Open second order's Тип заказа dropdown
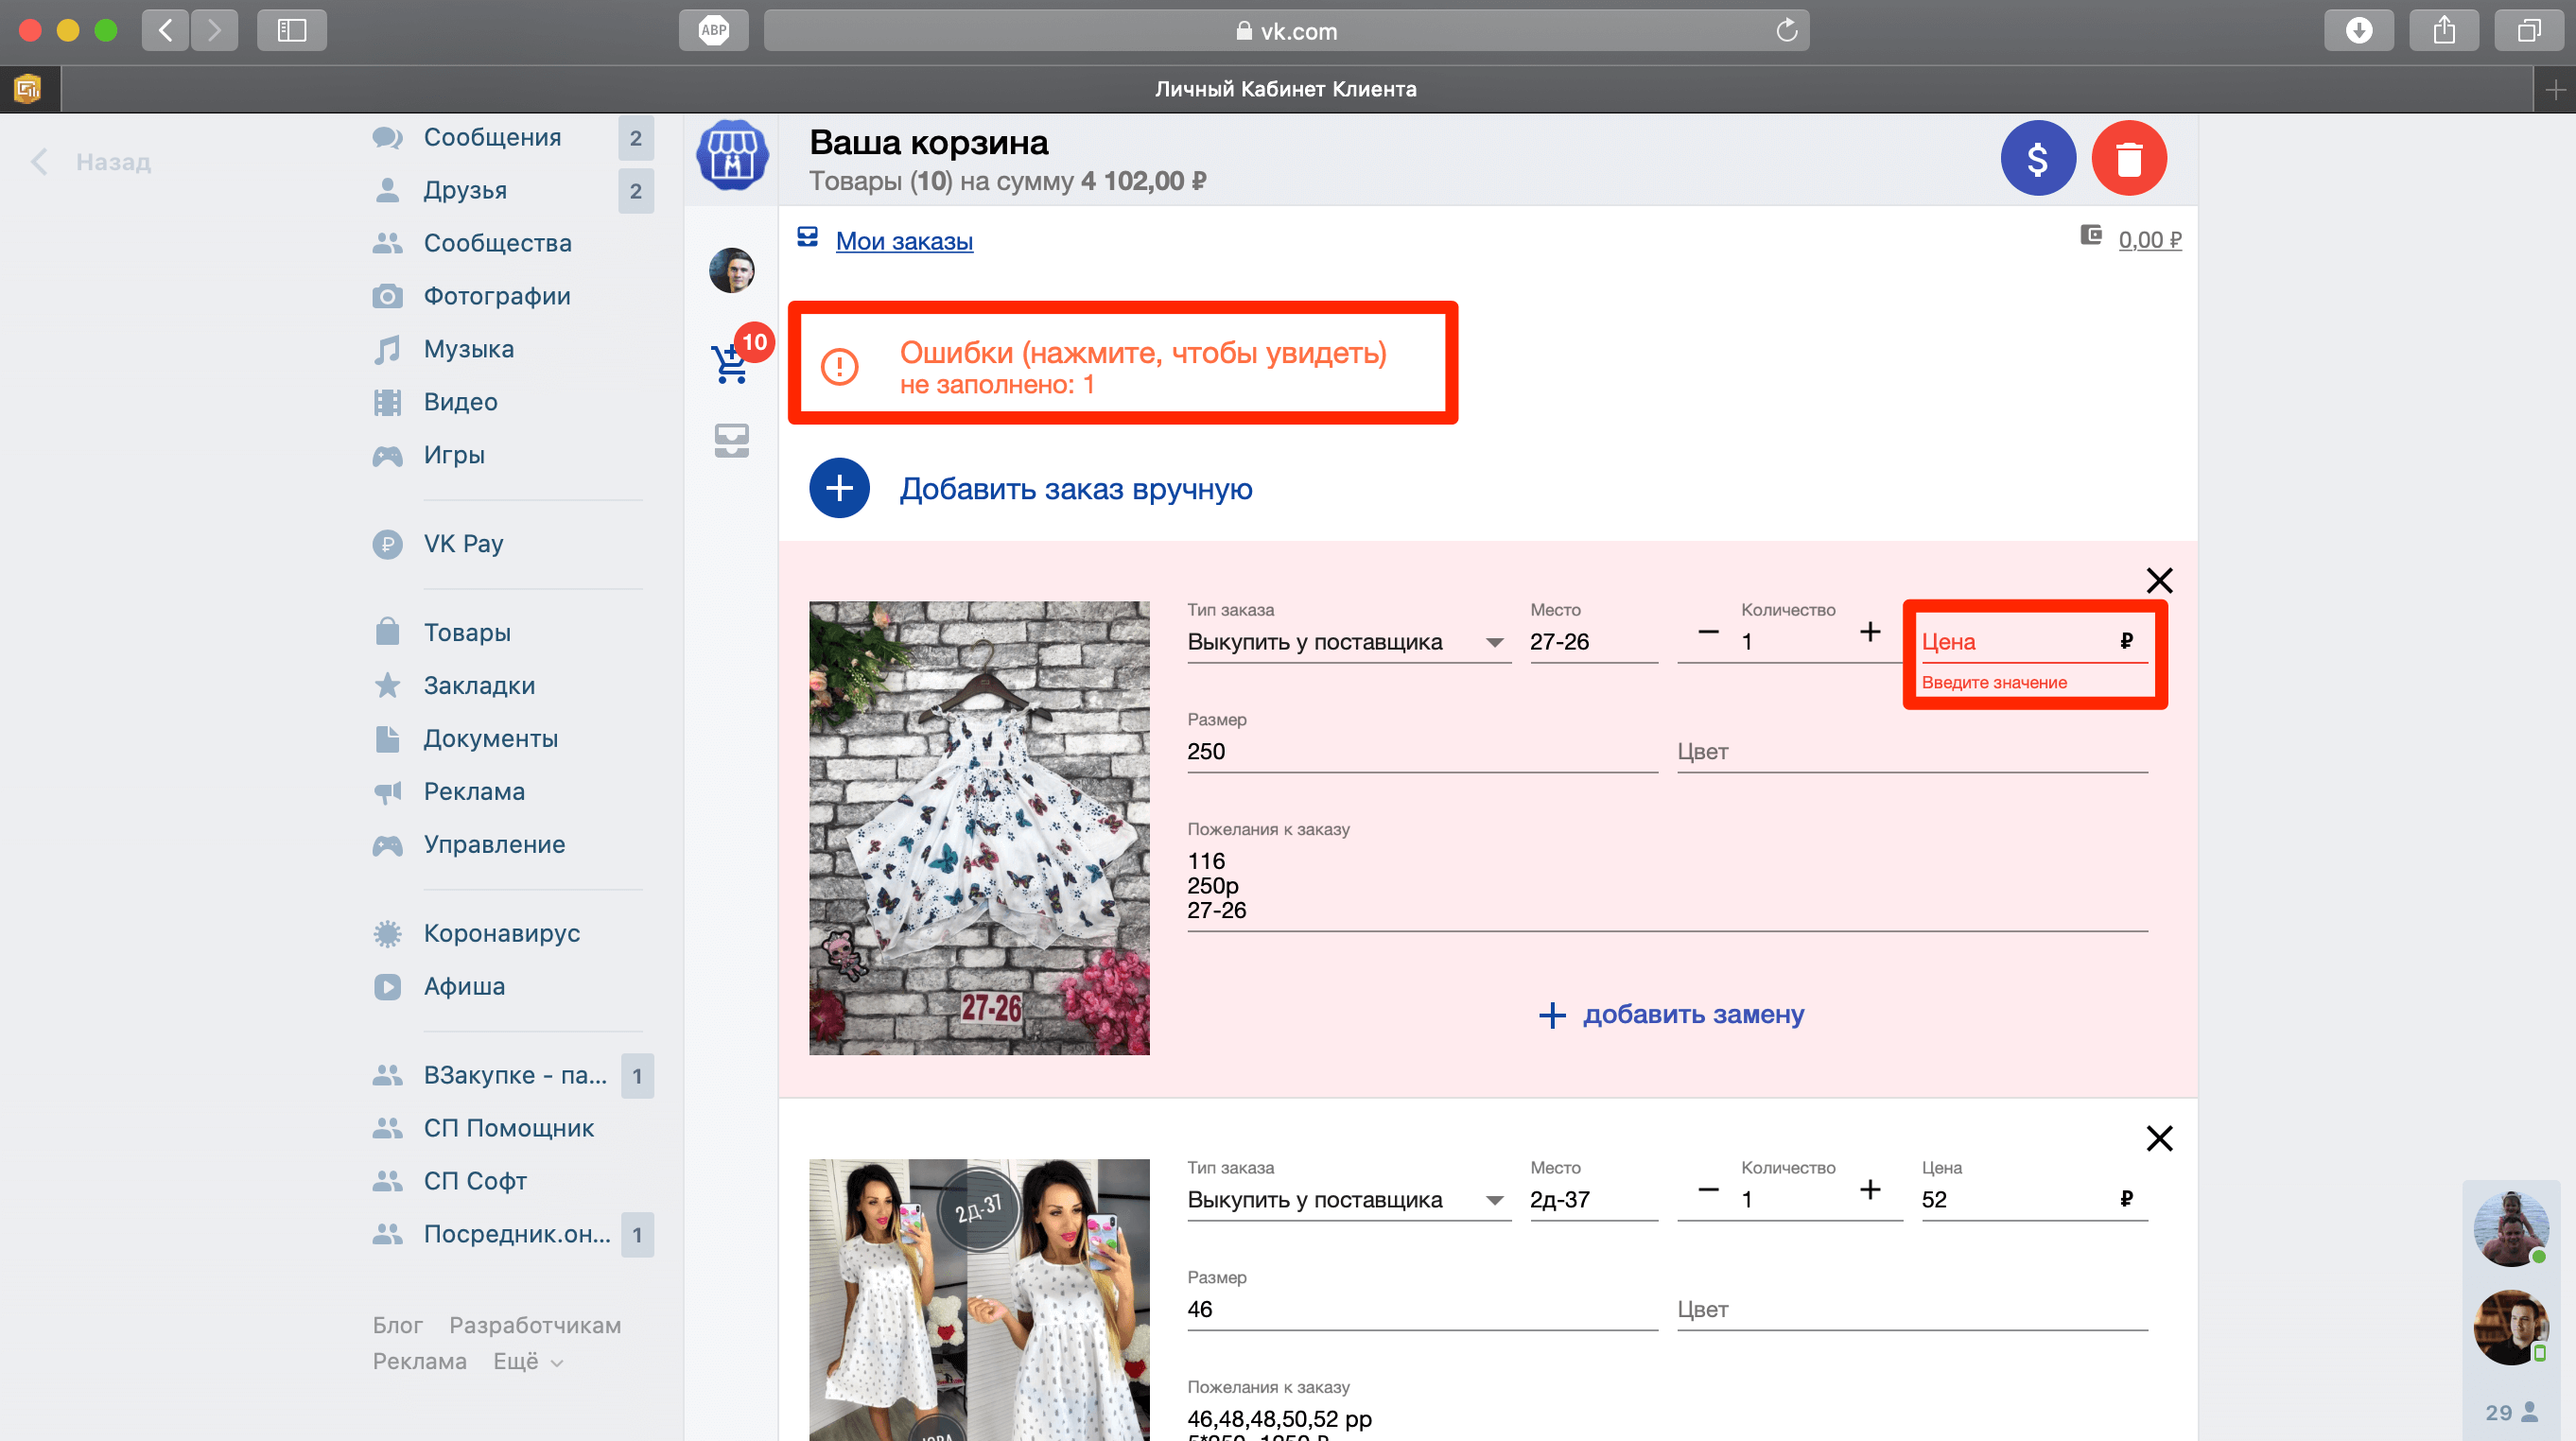 [1494, 1200]
